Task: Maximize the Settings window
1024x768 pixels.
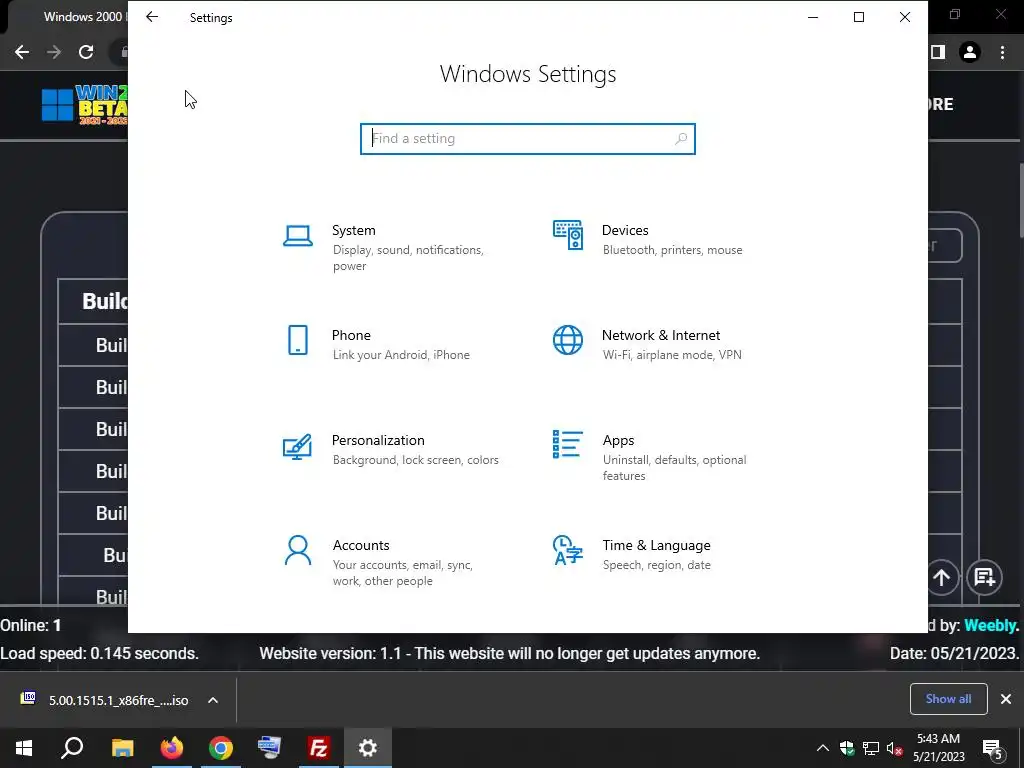Action: pos(859,17)
